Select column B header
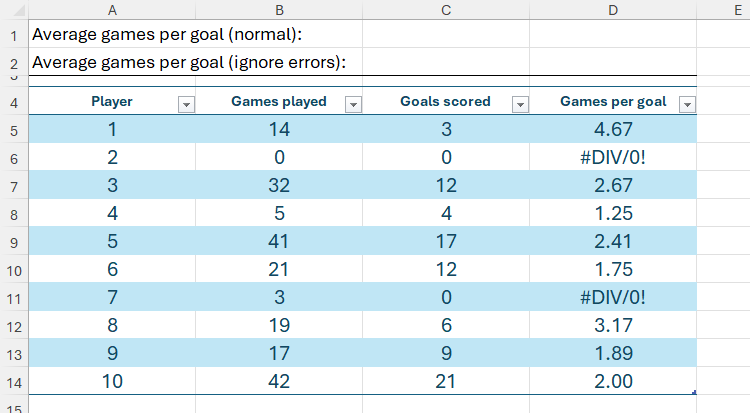Viewport: 750px width, 413px height. click(x=279, y=9)
